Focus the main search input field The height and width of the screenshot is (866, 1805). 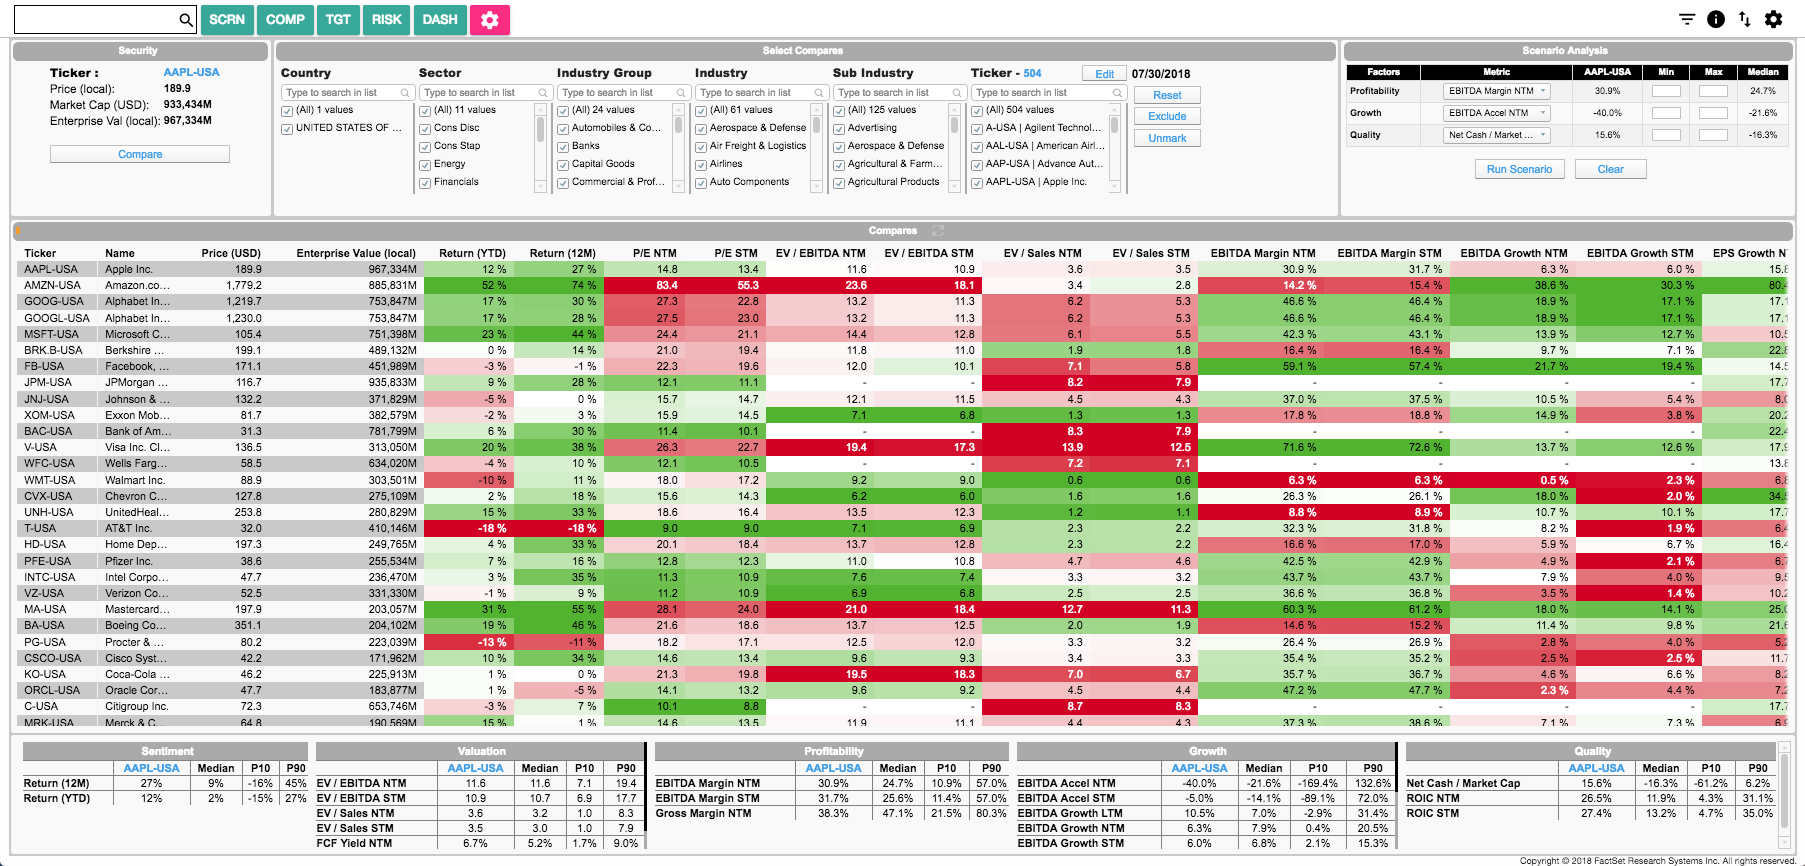pos(97,20)
